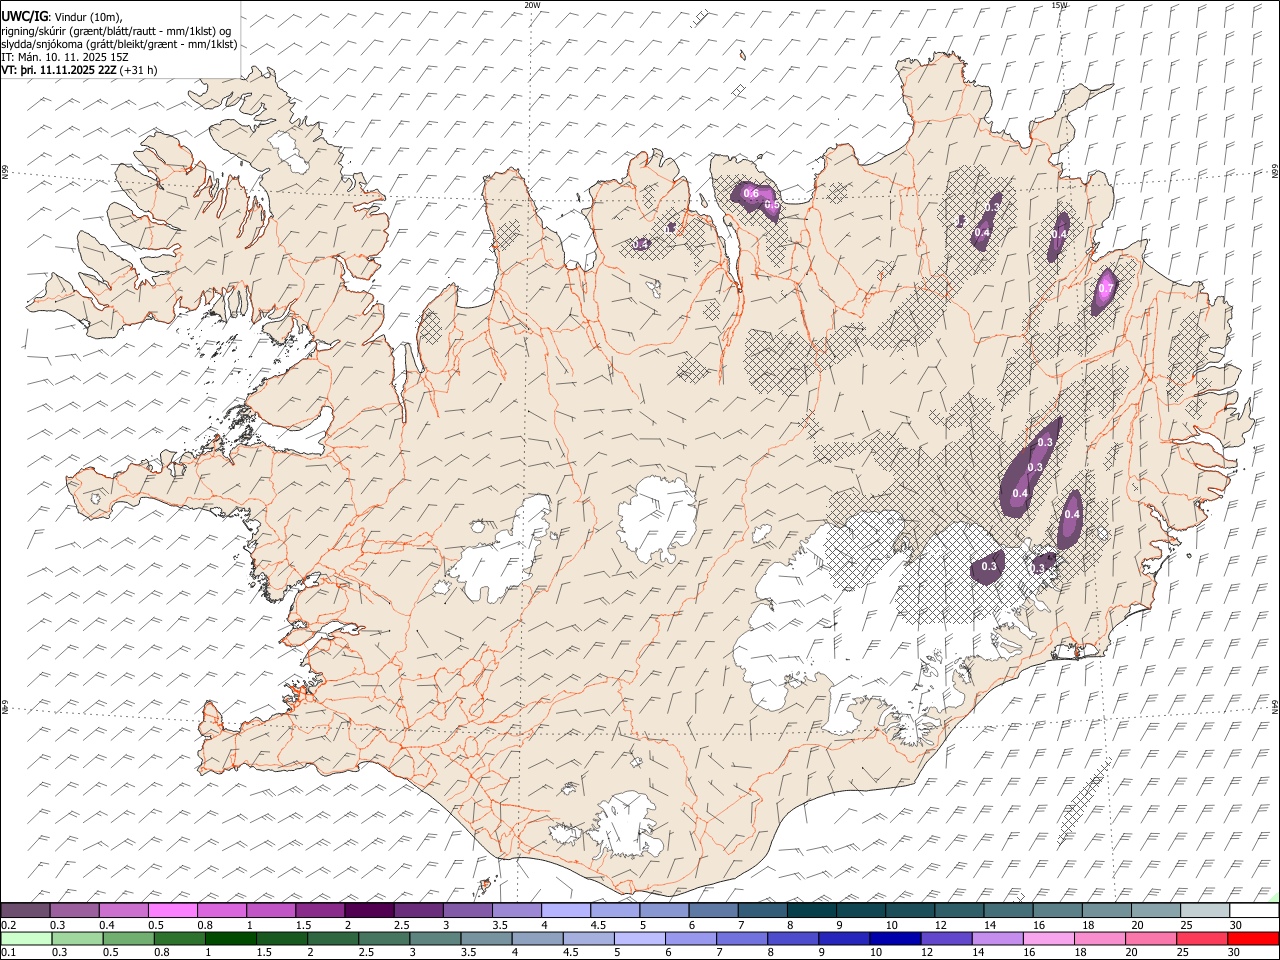The height and width of the screenshot is (960, 1280).
Task: Click the 'slydda/snjókoma' legend description line
Action: (x=119, y=44)
